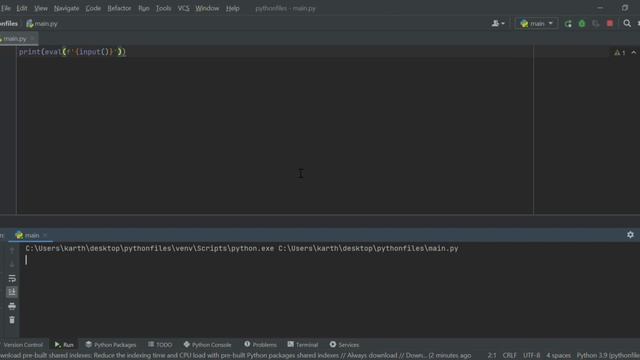Open the user account dropdown
Screen dimensions: 640x360
pyautogui.click(x=498, y=24)
